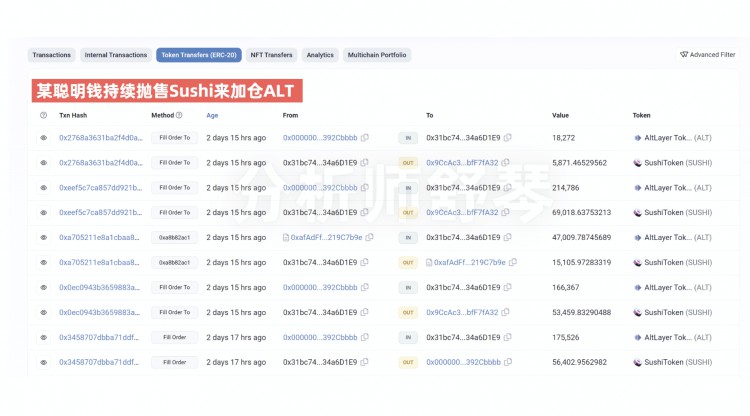Image resolution: width=750 pixels, height=416 pixels.
Task: Open SushiToken (SUSHI) in the 56,402.9562982 row
Action: click(673, 362)
